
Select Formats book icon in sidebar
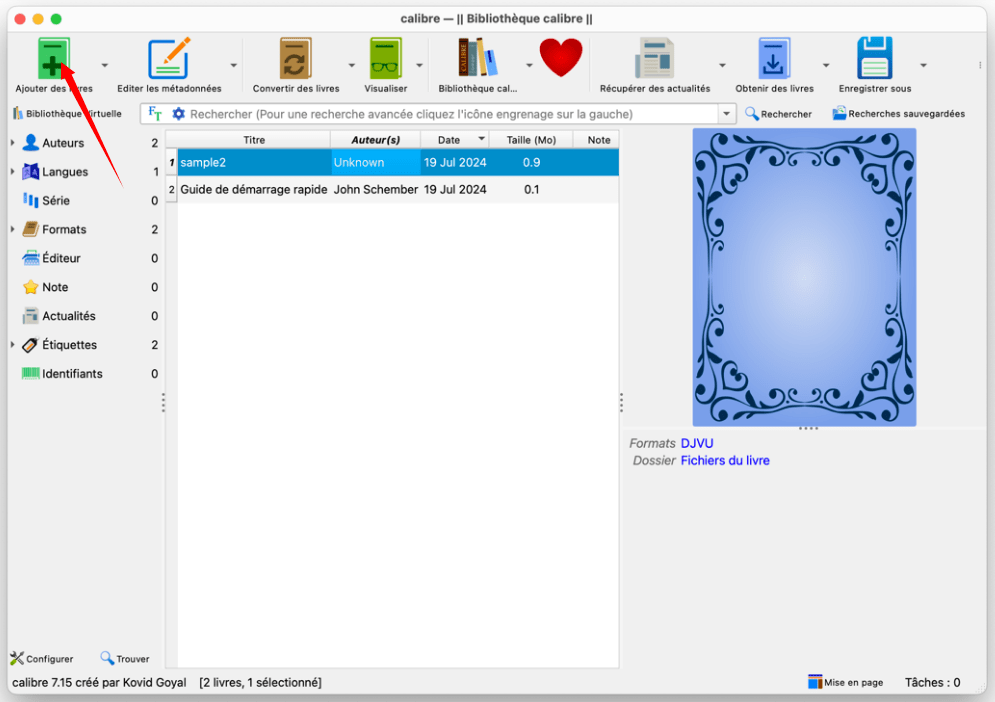coord(30,229)
